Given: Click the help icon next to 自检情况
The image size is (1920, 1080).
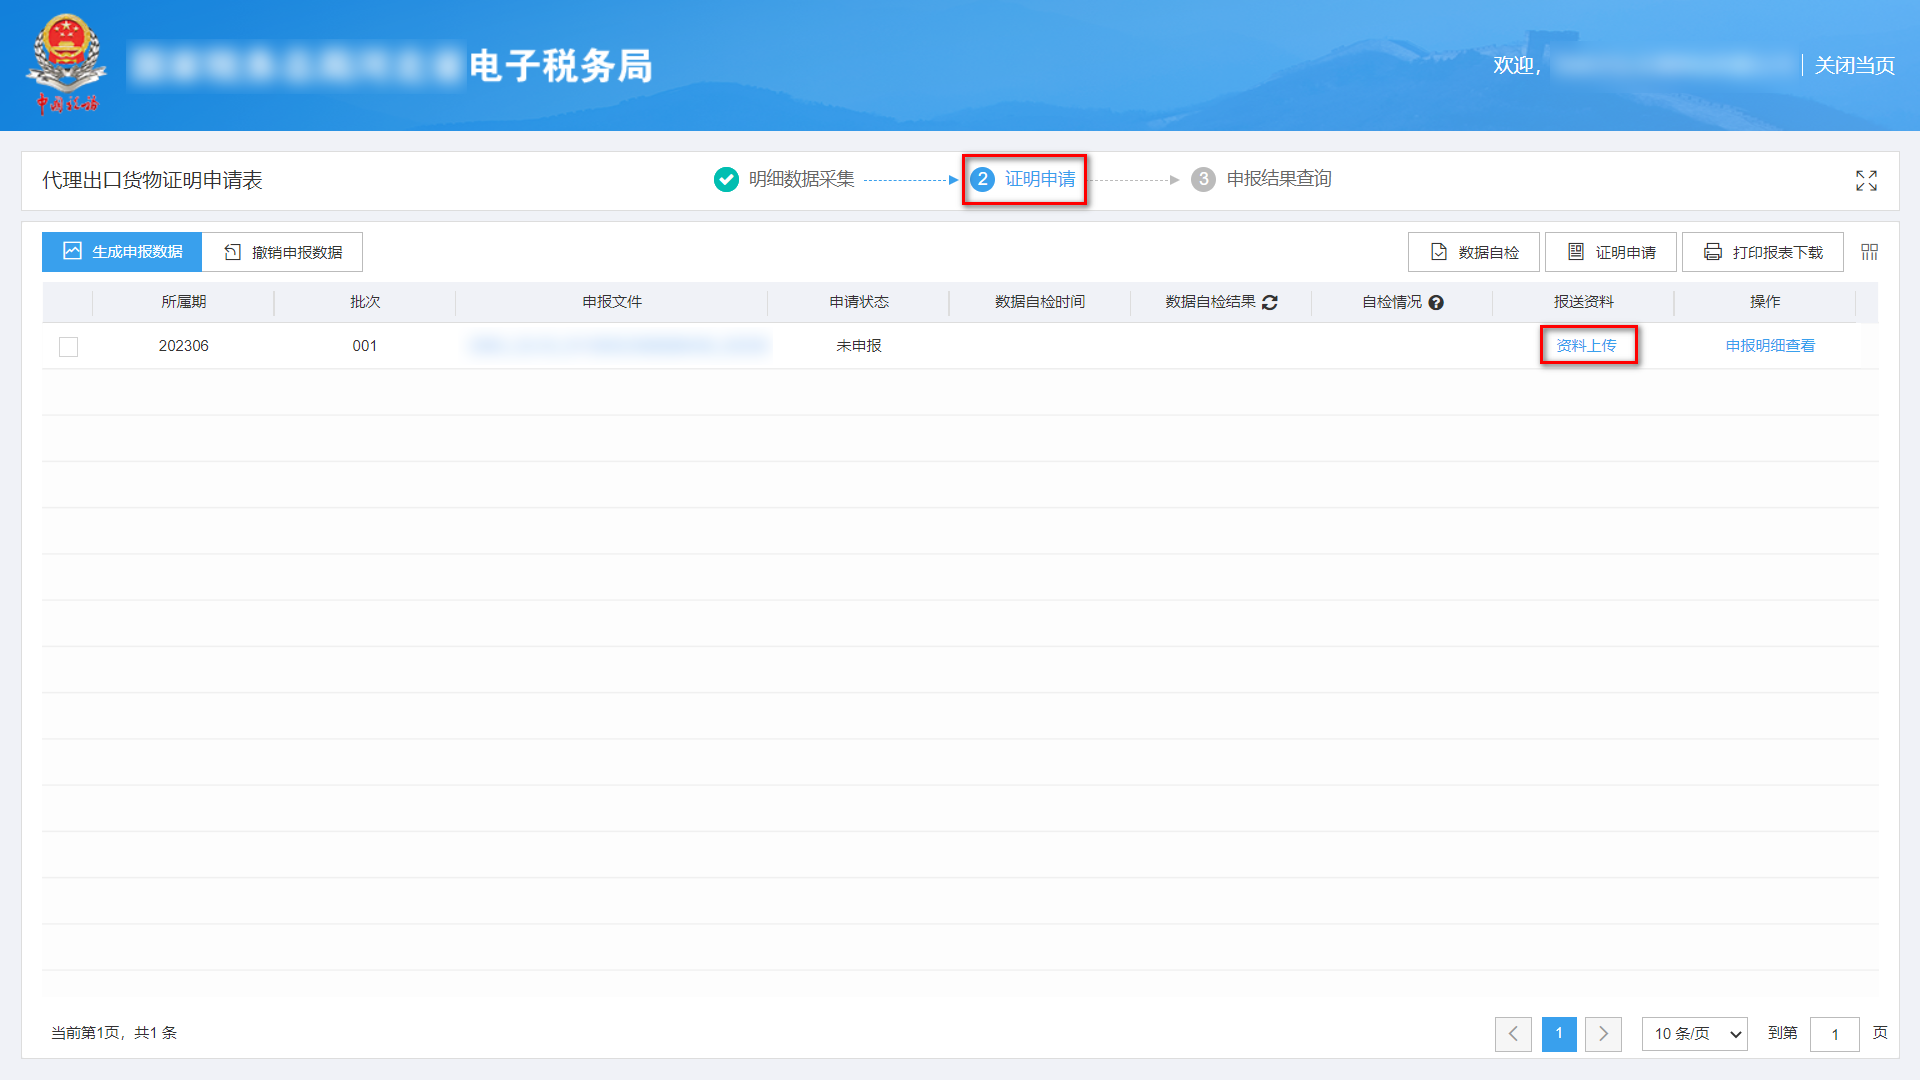Looking at the screenshot, I should coord(1437,302).
